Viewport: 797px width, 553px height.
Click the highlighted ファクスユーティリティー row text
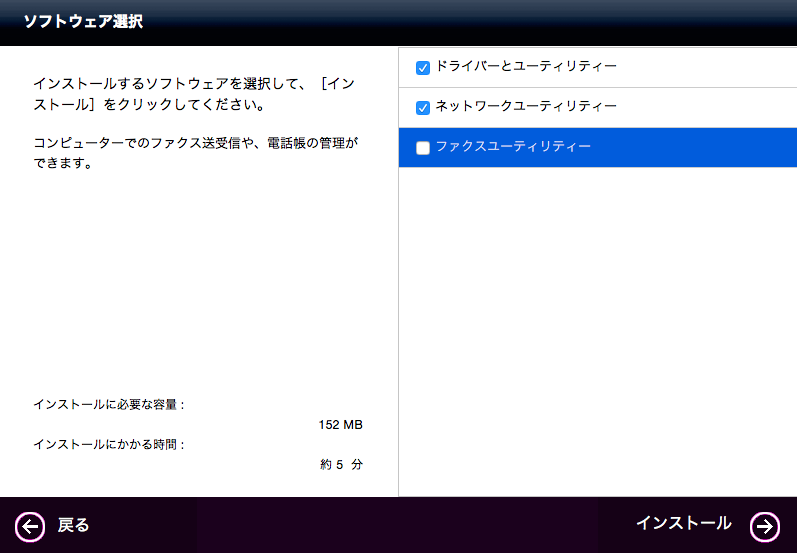pos(513,147)
